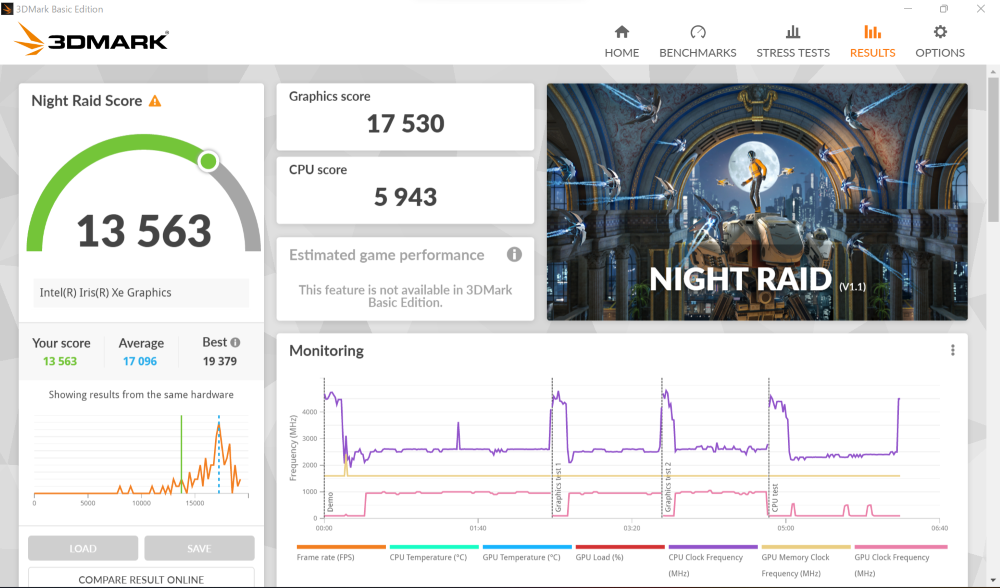Image resolution: width=1000 pixels, height=588 pixels.
Task: Click the Night Raid benchmark image
Action: 757,202
